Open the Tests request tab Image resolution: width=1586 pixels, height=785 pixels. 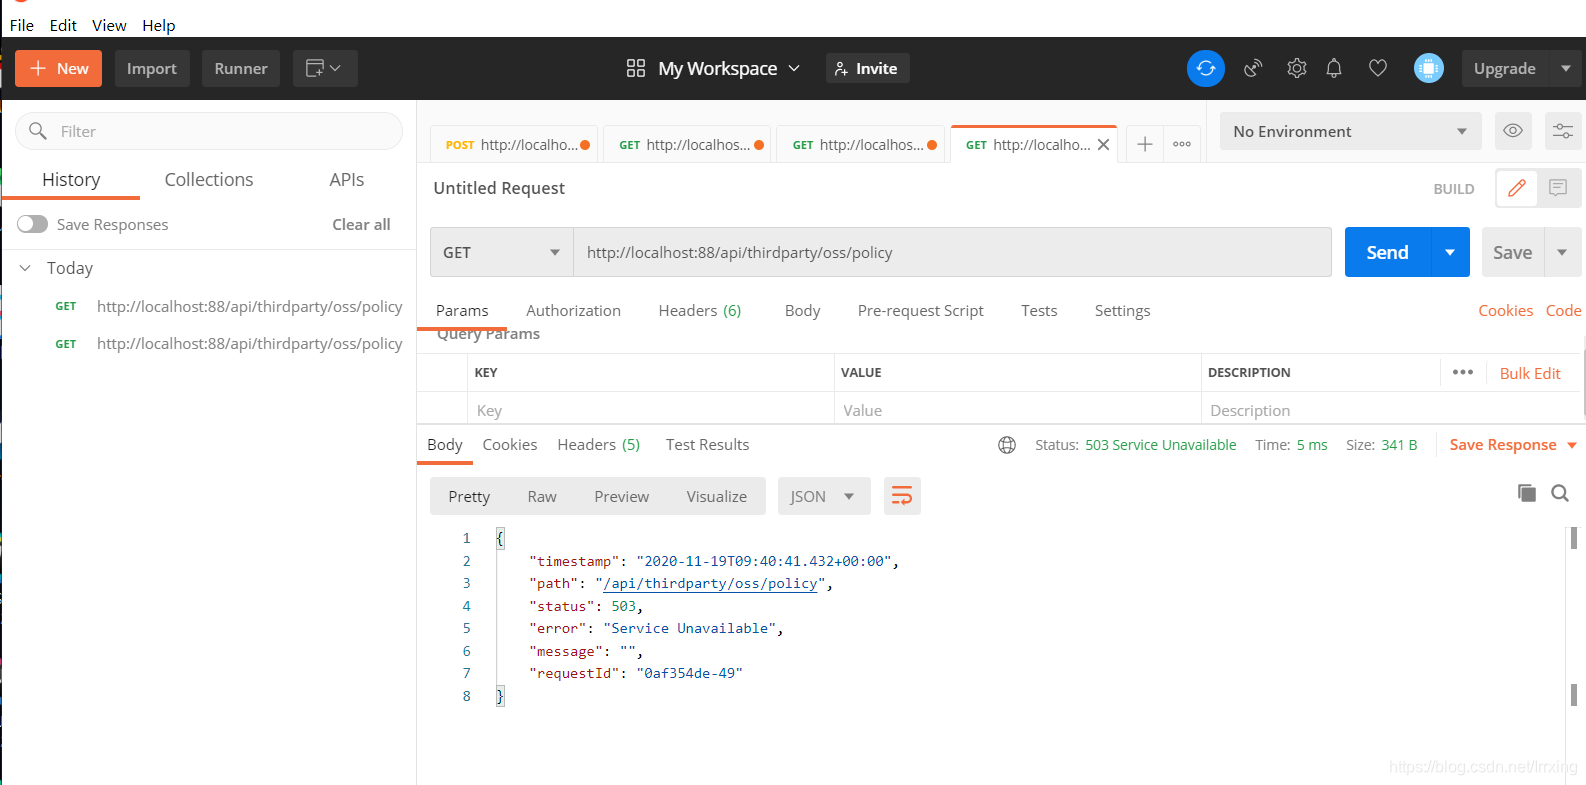[x=1039, y=311]
